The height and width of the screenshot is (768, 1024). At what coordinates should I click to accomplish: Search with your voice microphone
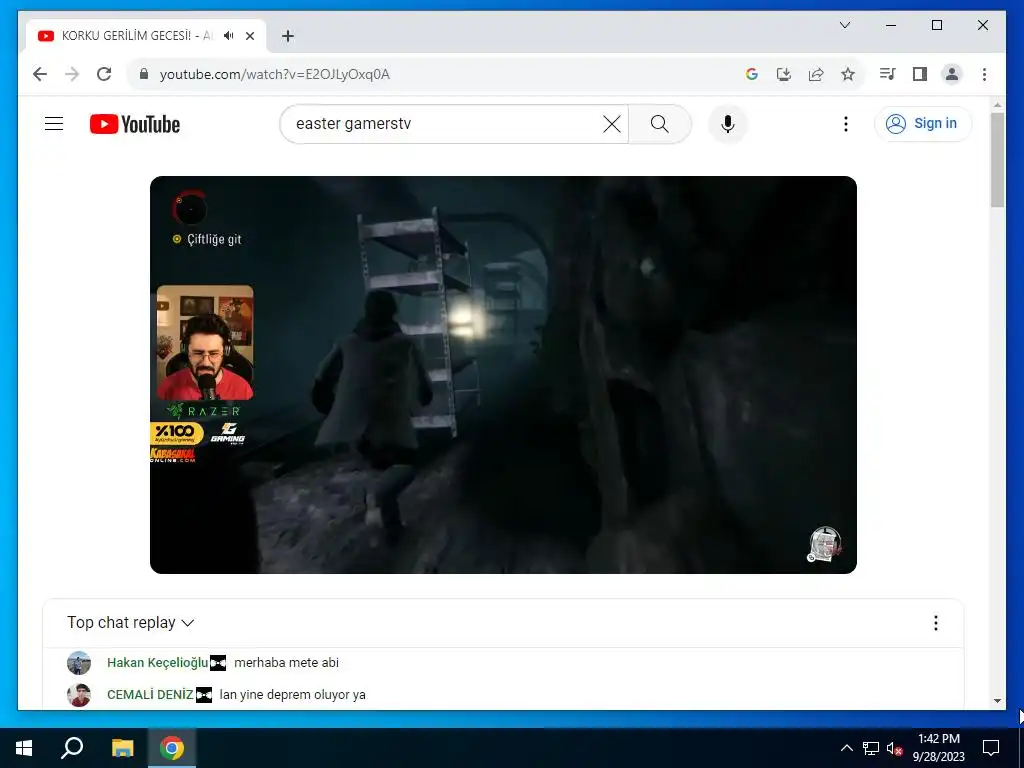coord(728,123)
